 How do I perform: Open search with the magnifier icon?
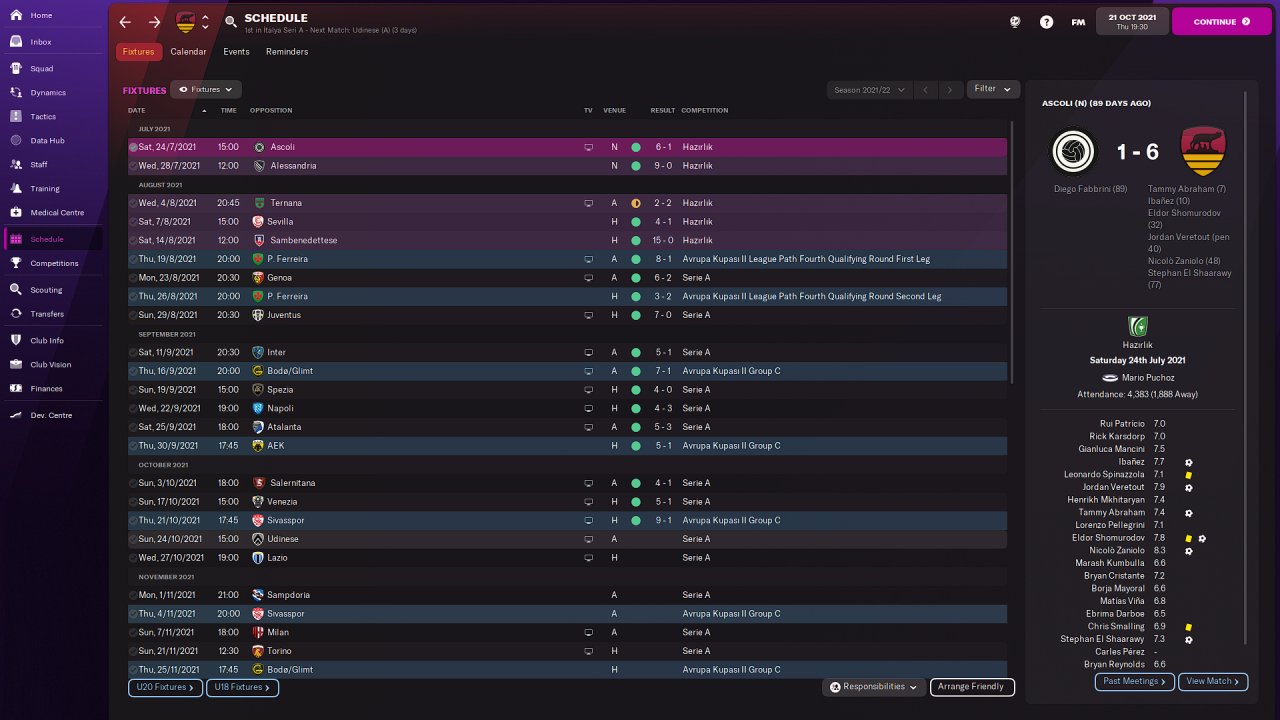pos(231,22)
